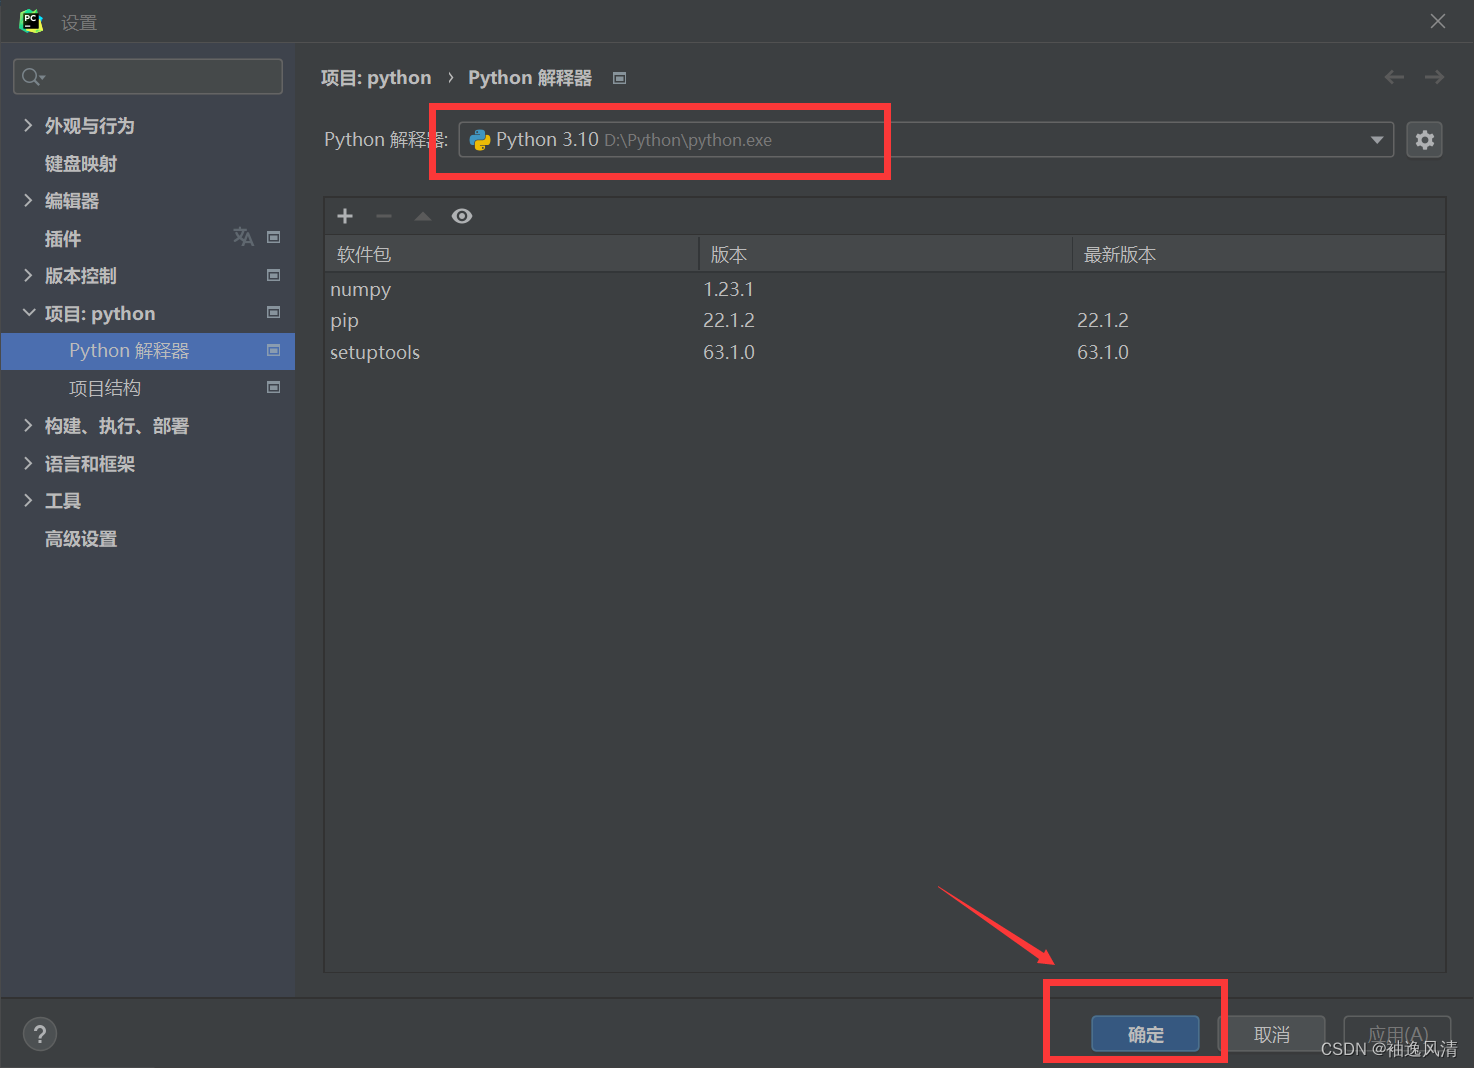Select setuptools package row
This screenshot has height=1068, width=1474.
(885, 352)
